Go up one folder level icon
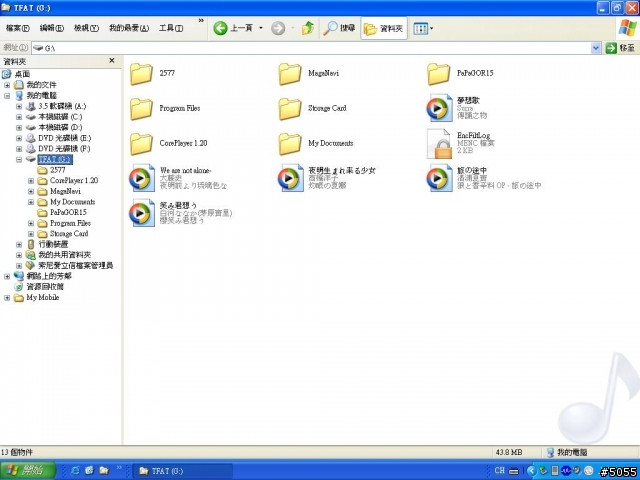The height and width of the screenshot is (480, 640). 308,28
